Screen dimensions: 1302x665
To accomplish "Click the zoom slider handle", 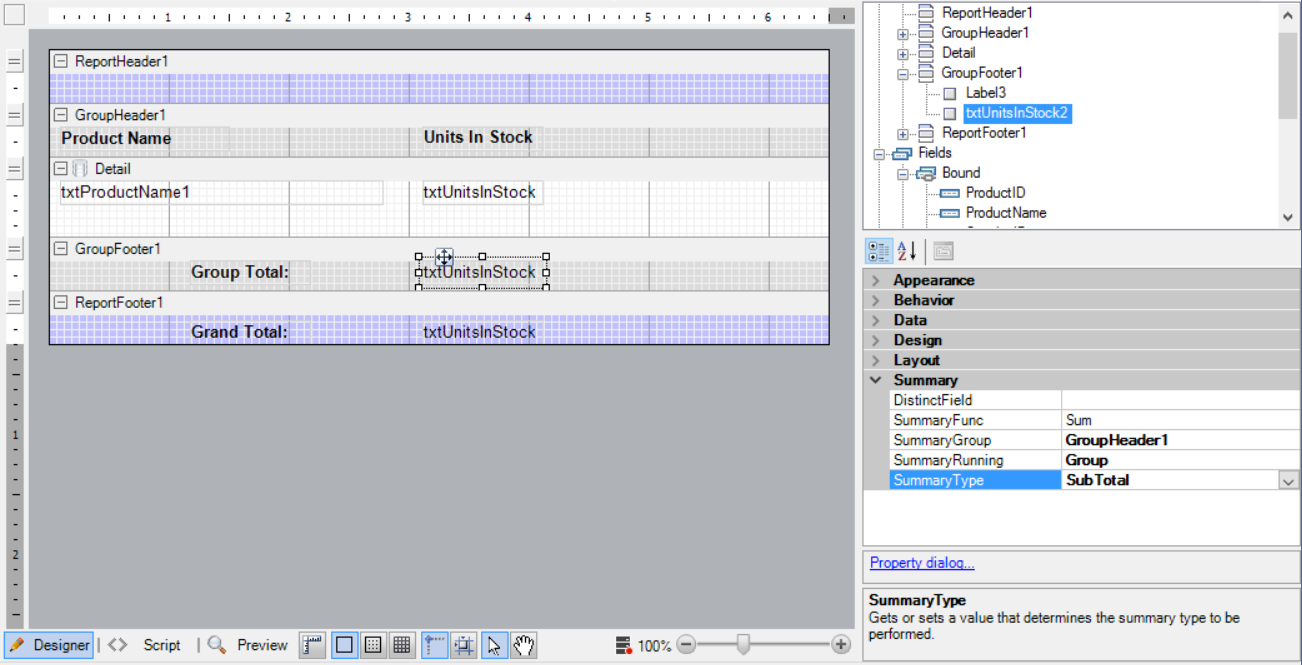I will (x=743, y=646).
